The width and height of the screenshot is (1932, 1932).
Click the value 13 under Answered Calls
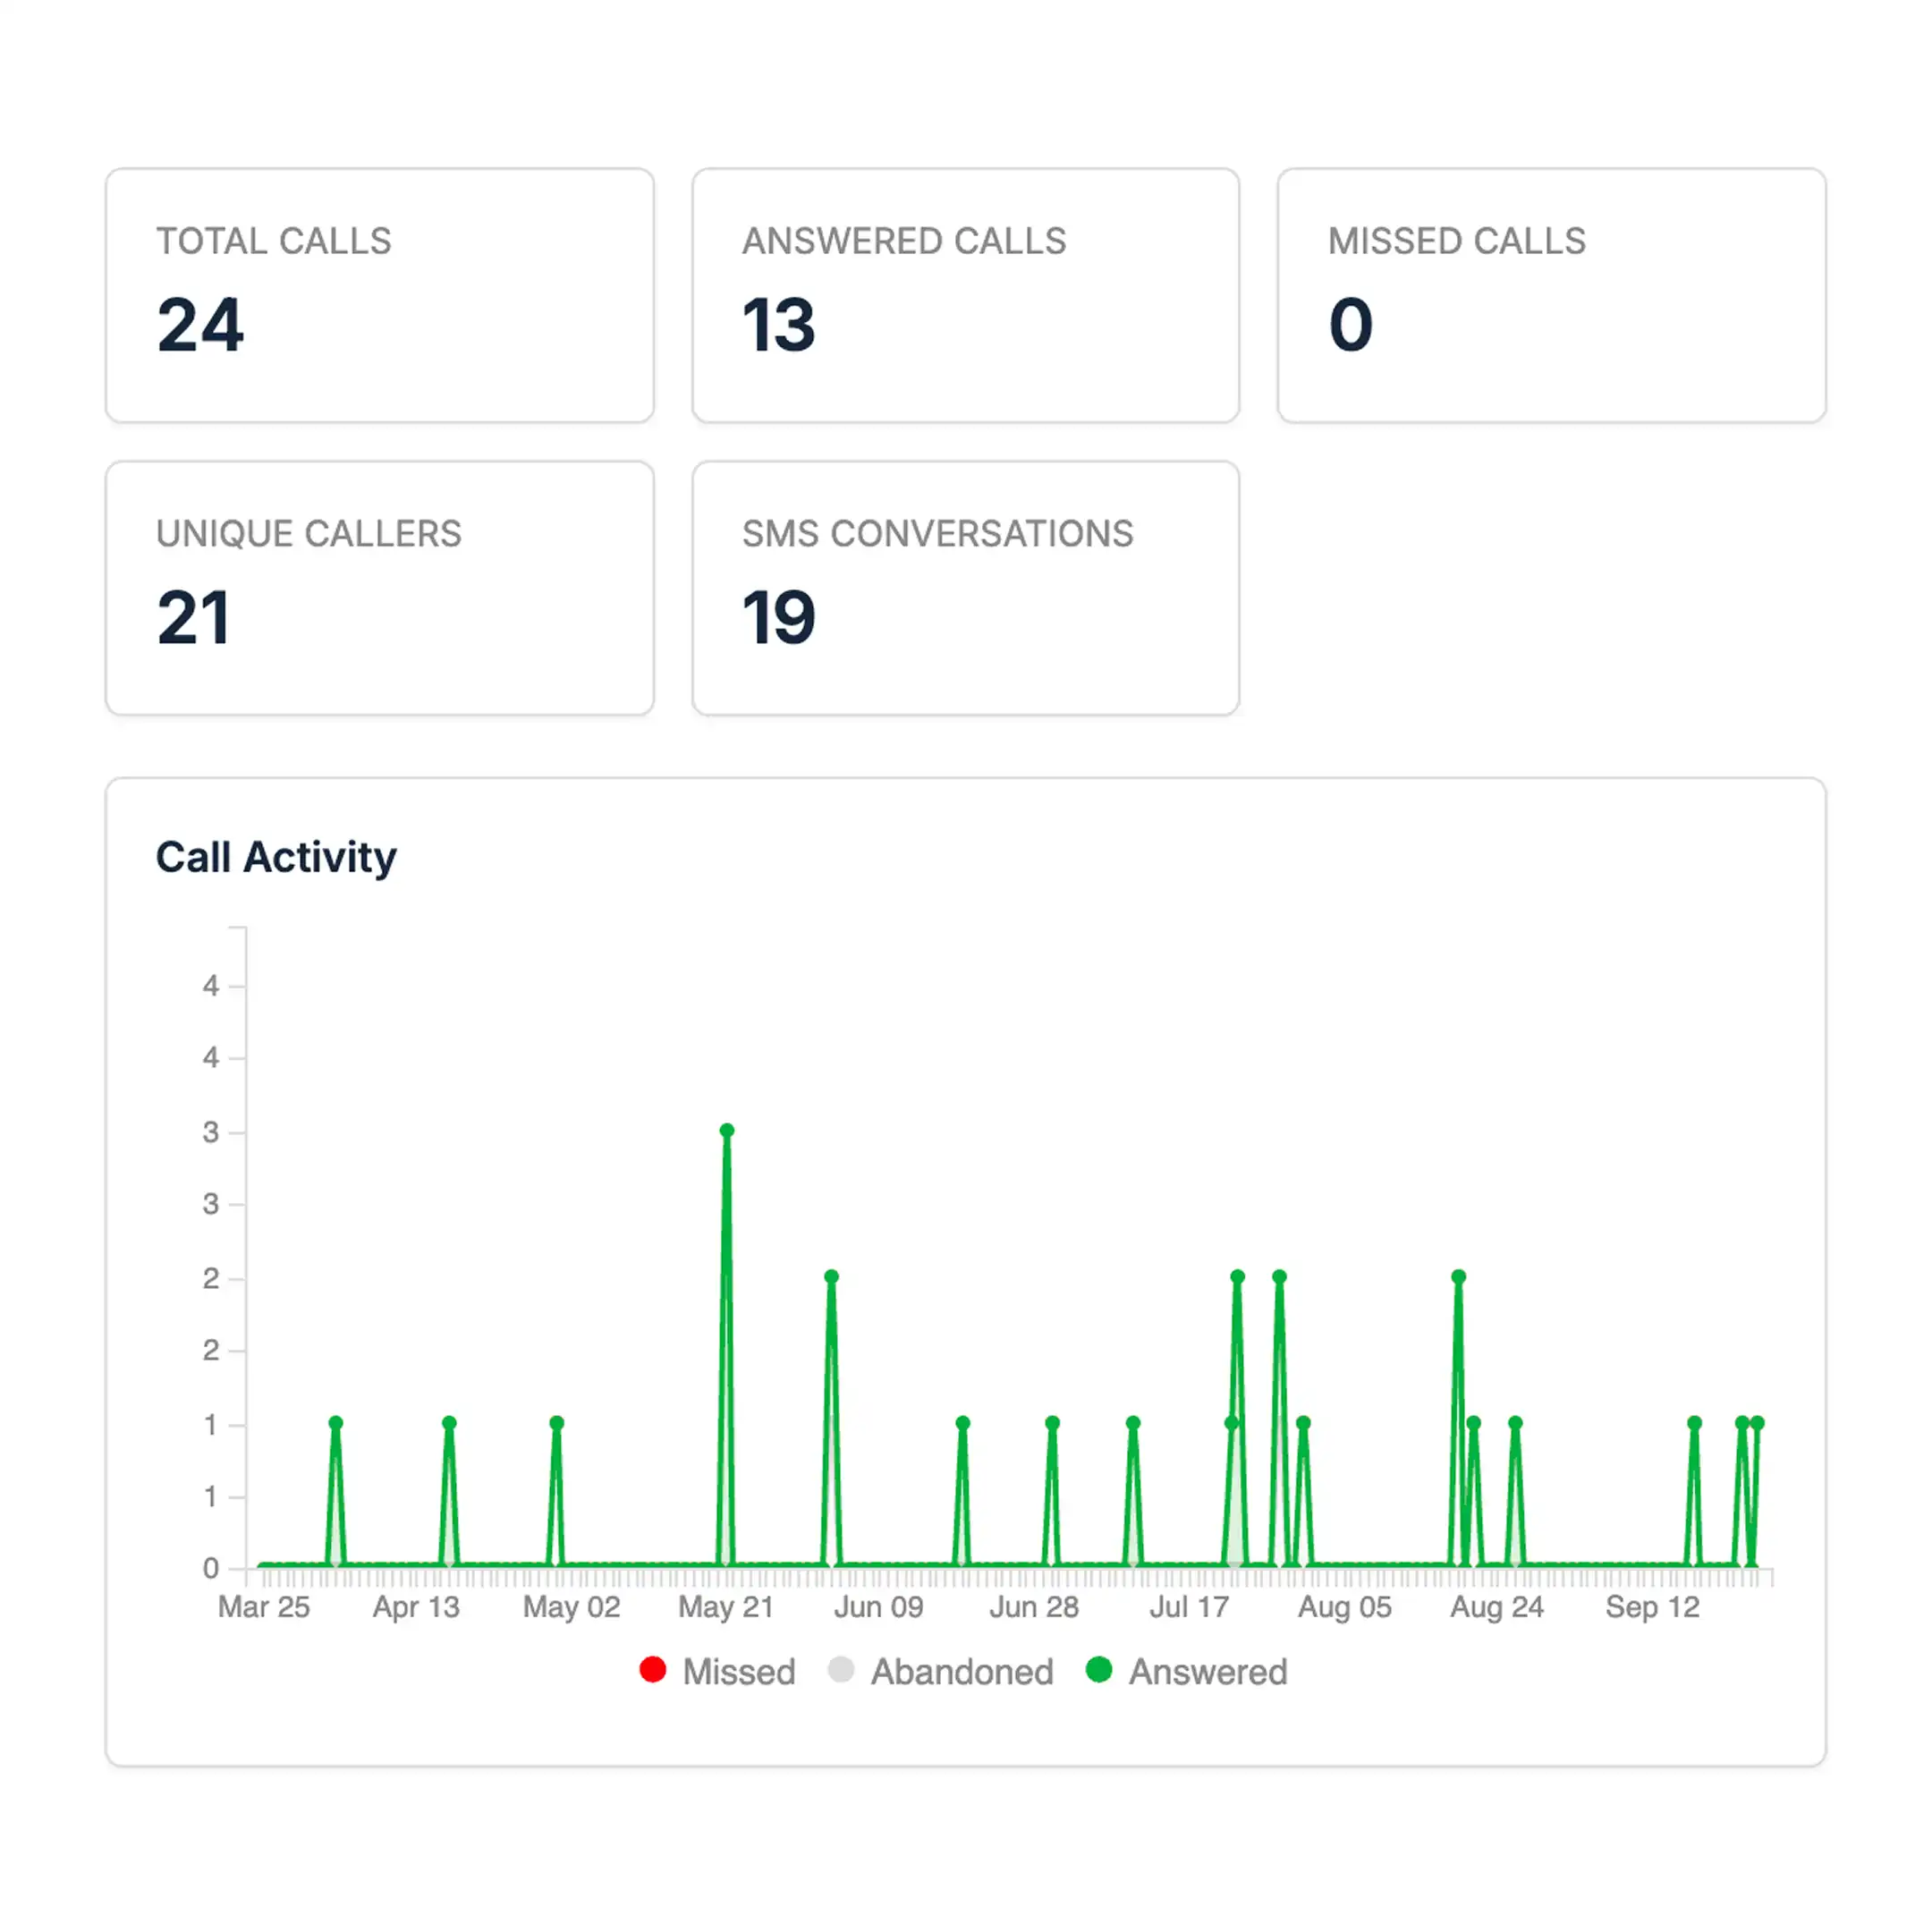click(779, 325)
